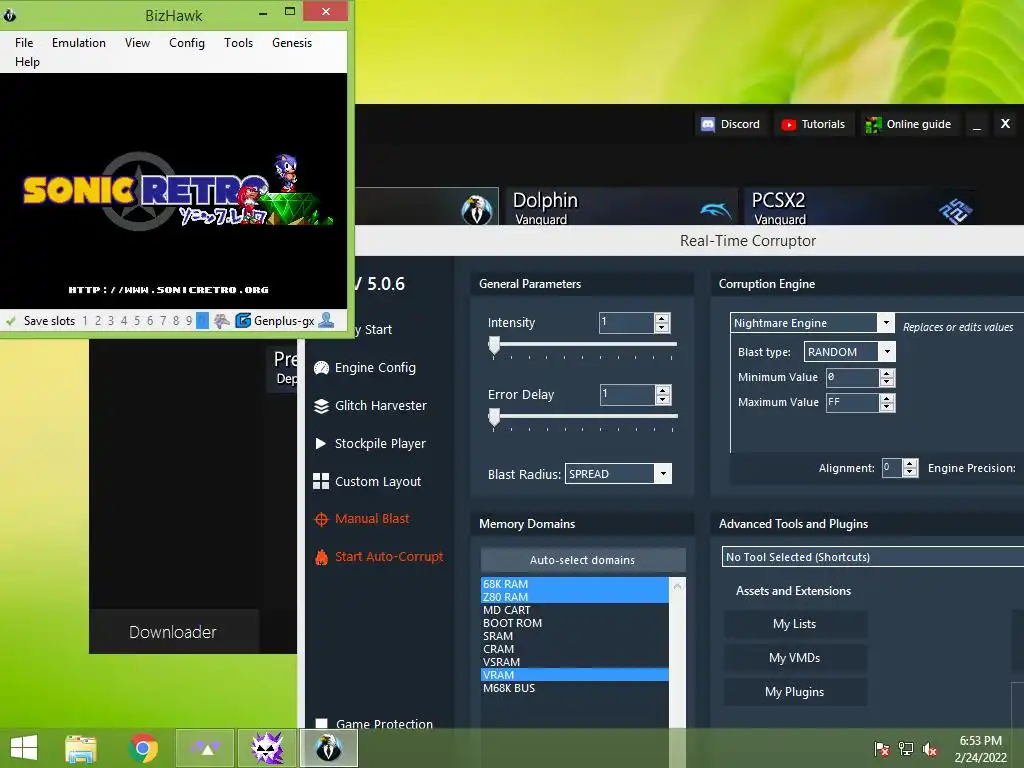This screenshot has height=768, width=1024.
Task: Click the Genplus-gx core icon
Action: (x=243, y=321)
